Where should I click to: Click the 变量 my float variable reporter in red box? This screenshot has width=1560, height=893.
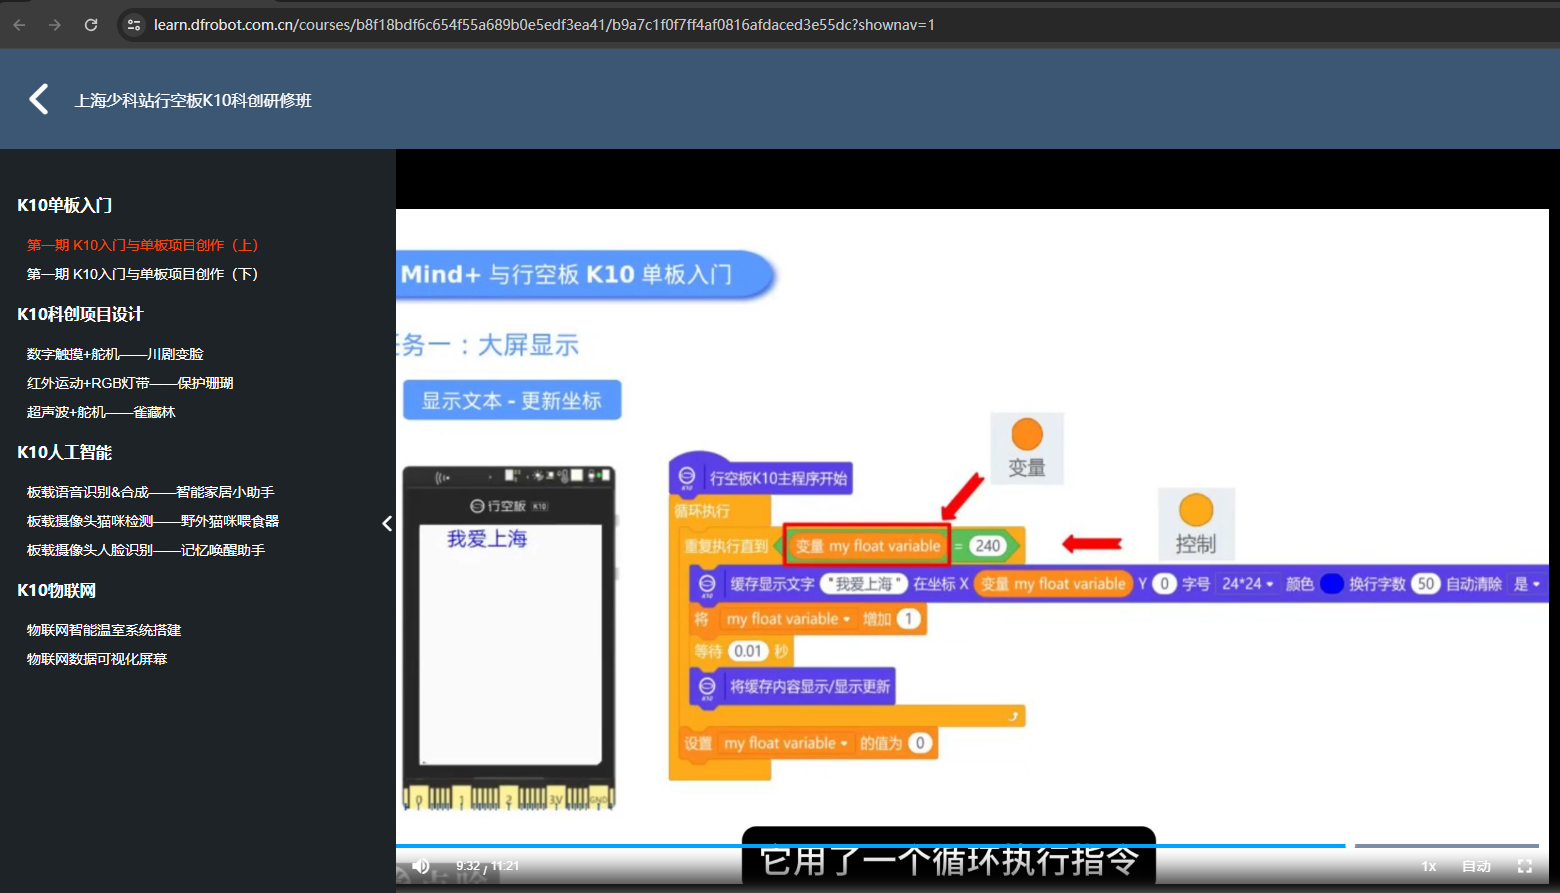867,546
